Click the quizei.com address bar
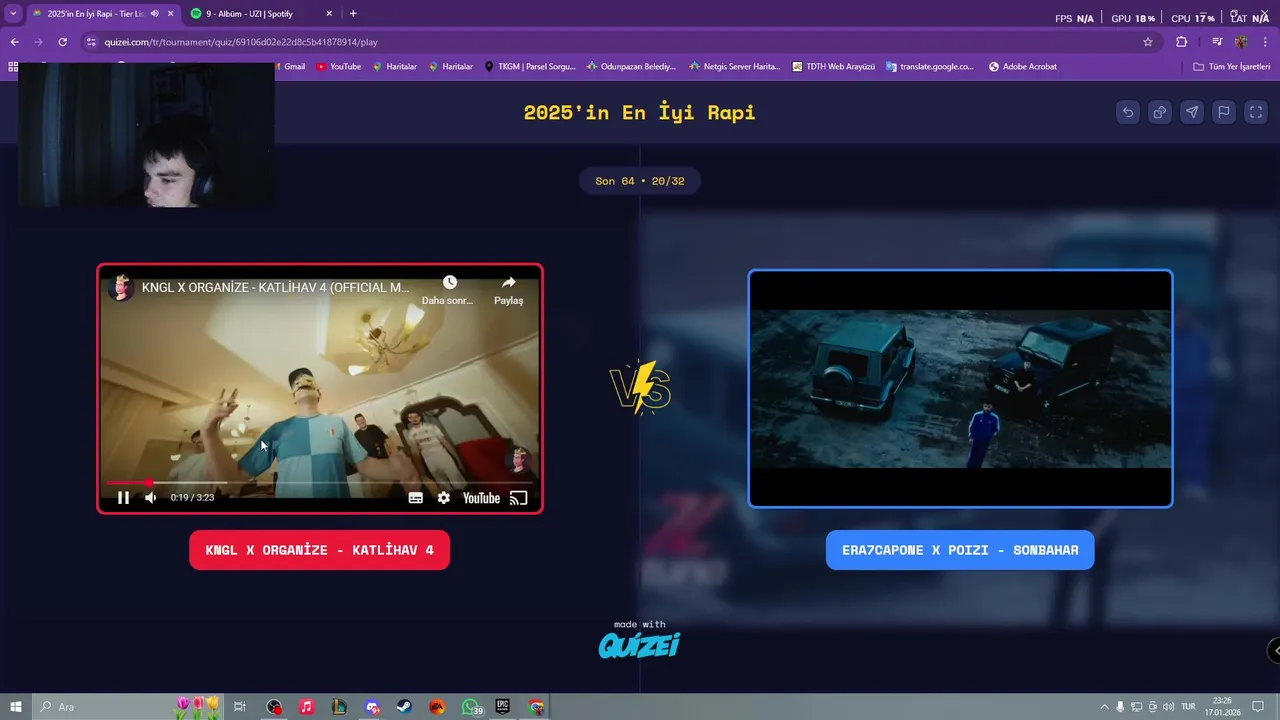This screenshot has width=1280, height=720. [x=620, y=42]
